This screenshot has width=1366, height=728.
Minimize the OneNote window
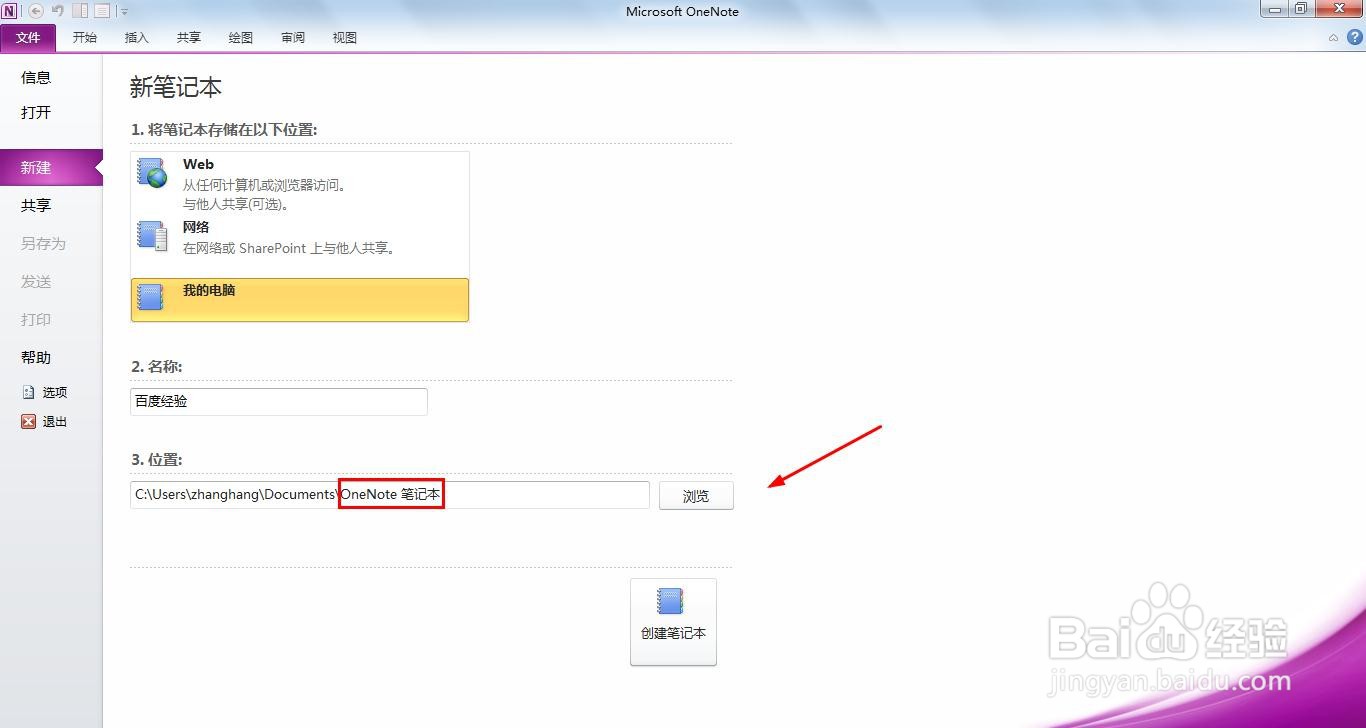click(x=1276, y=9)
